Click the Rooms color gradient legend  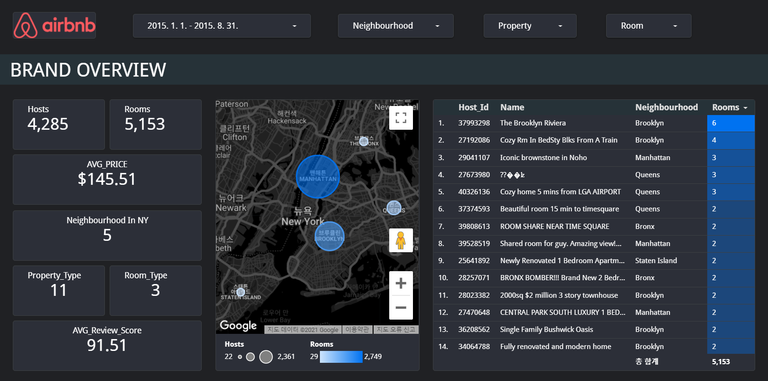[x=341, y=357]
